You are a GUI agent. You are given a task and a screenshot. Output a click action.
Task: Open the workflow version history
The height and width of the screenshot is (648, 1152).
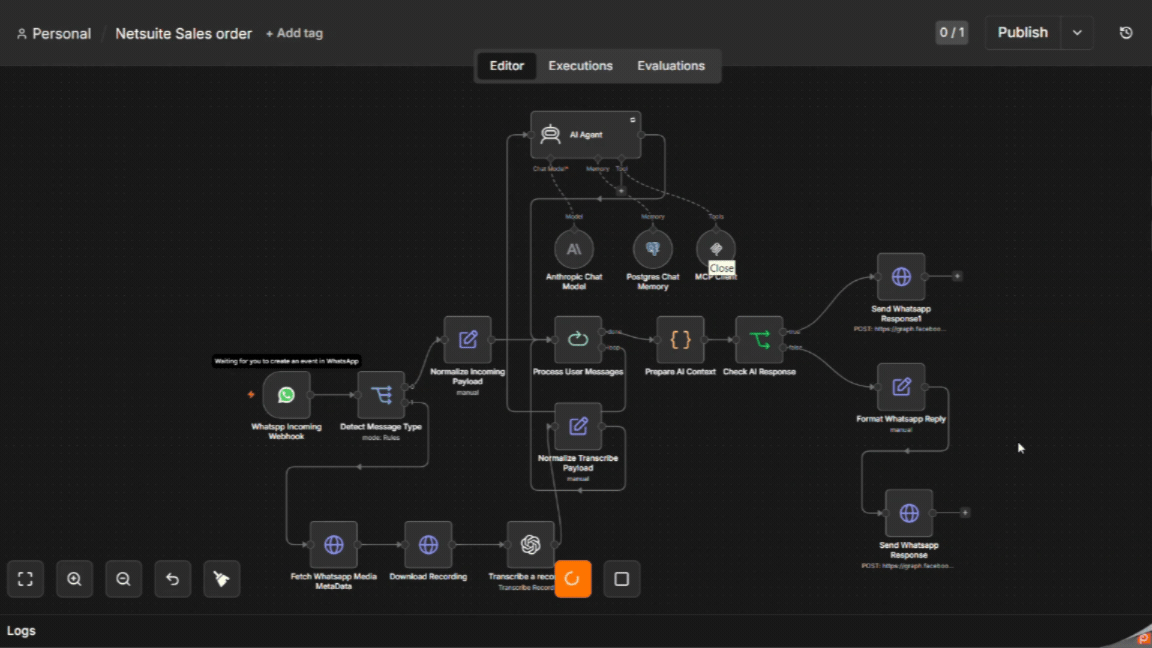[1126, 33]
